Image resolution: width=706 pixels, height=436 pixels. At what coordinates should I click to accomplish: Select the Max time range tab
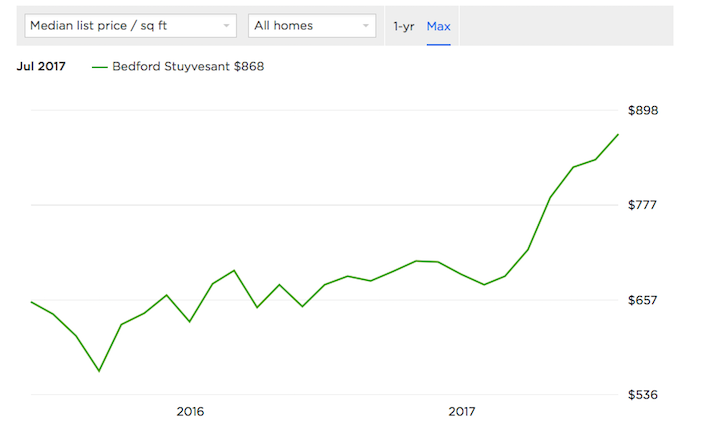[x=439, y=27]
